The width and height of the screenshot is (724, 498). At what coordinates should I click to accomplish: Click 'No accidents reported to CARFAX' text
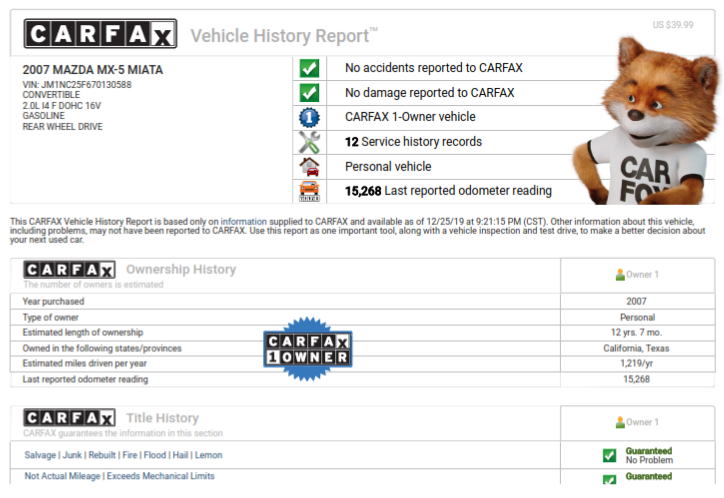434,68
